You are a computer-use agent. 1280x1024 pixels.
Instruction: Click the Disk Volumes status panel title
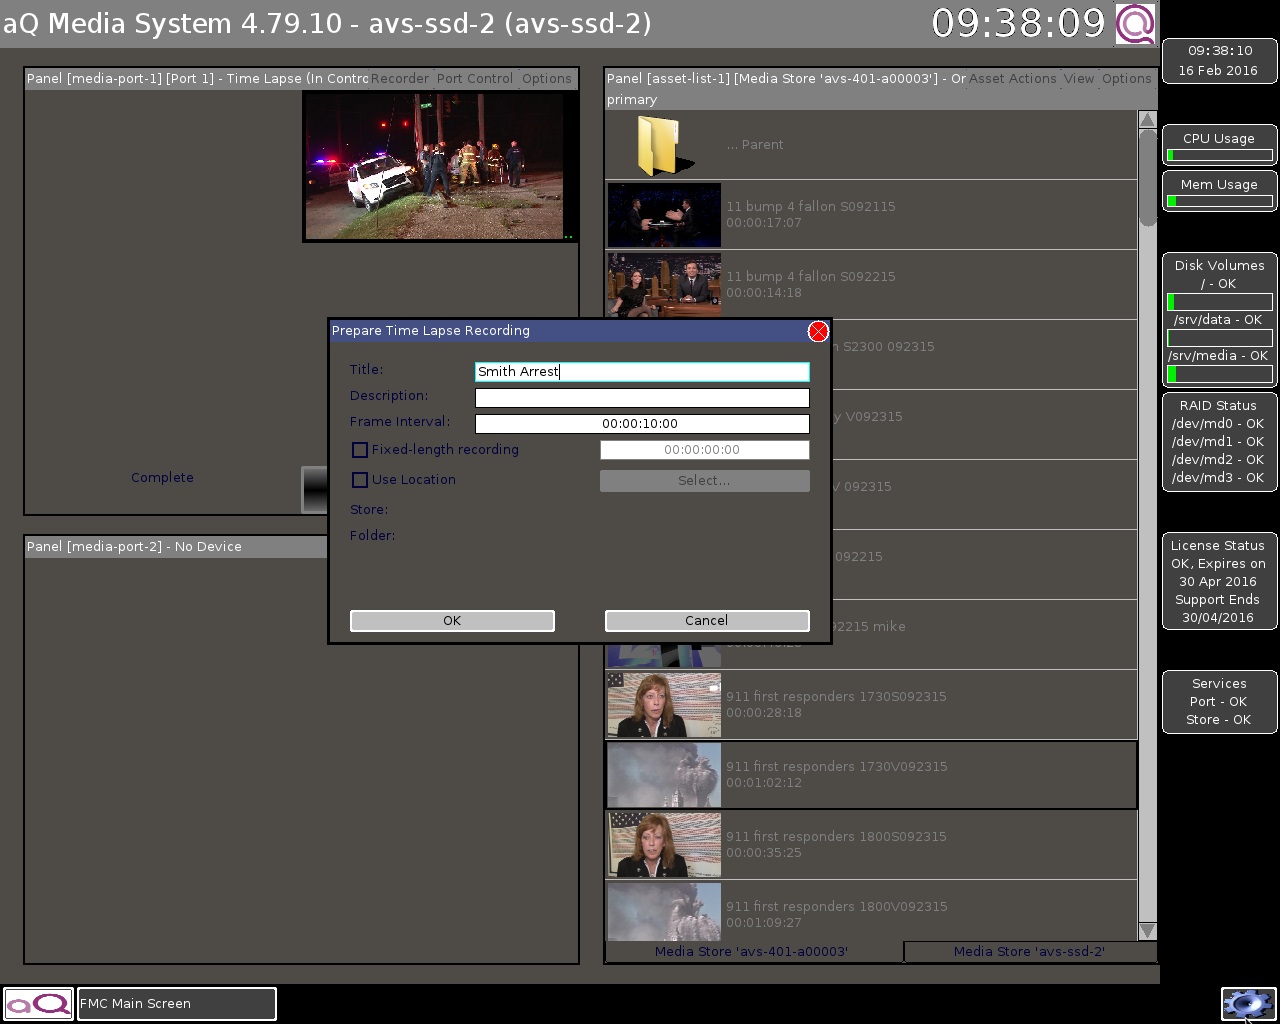click(1219, 266)
